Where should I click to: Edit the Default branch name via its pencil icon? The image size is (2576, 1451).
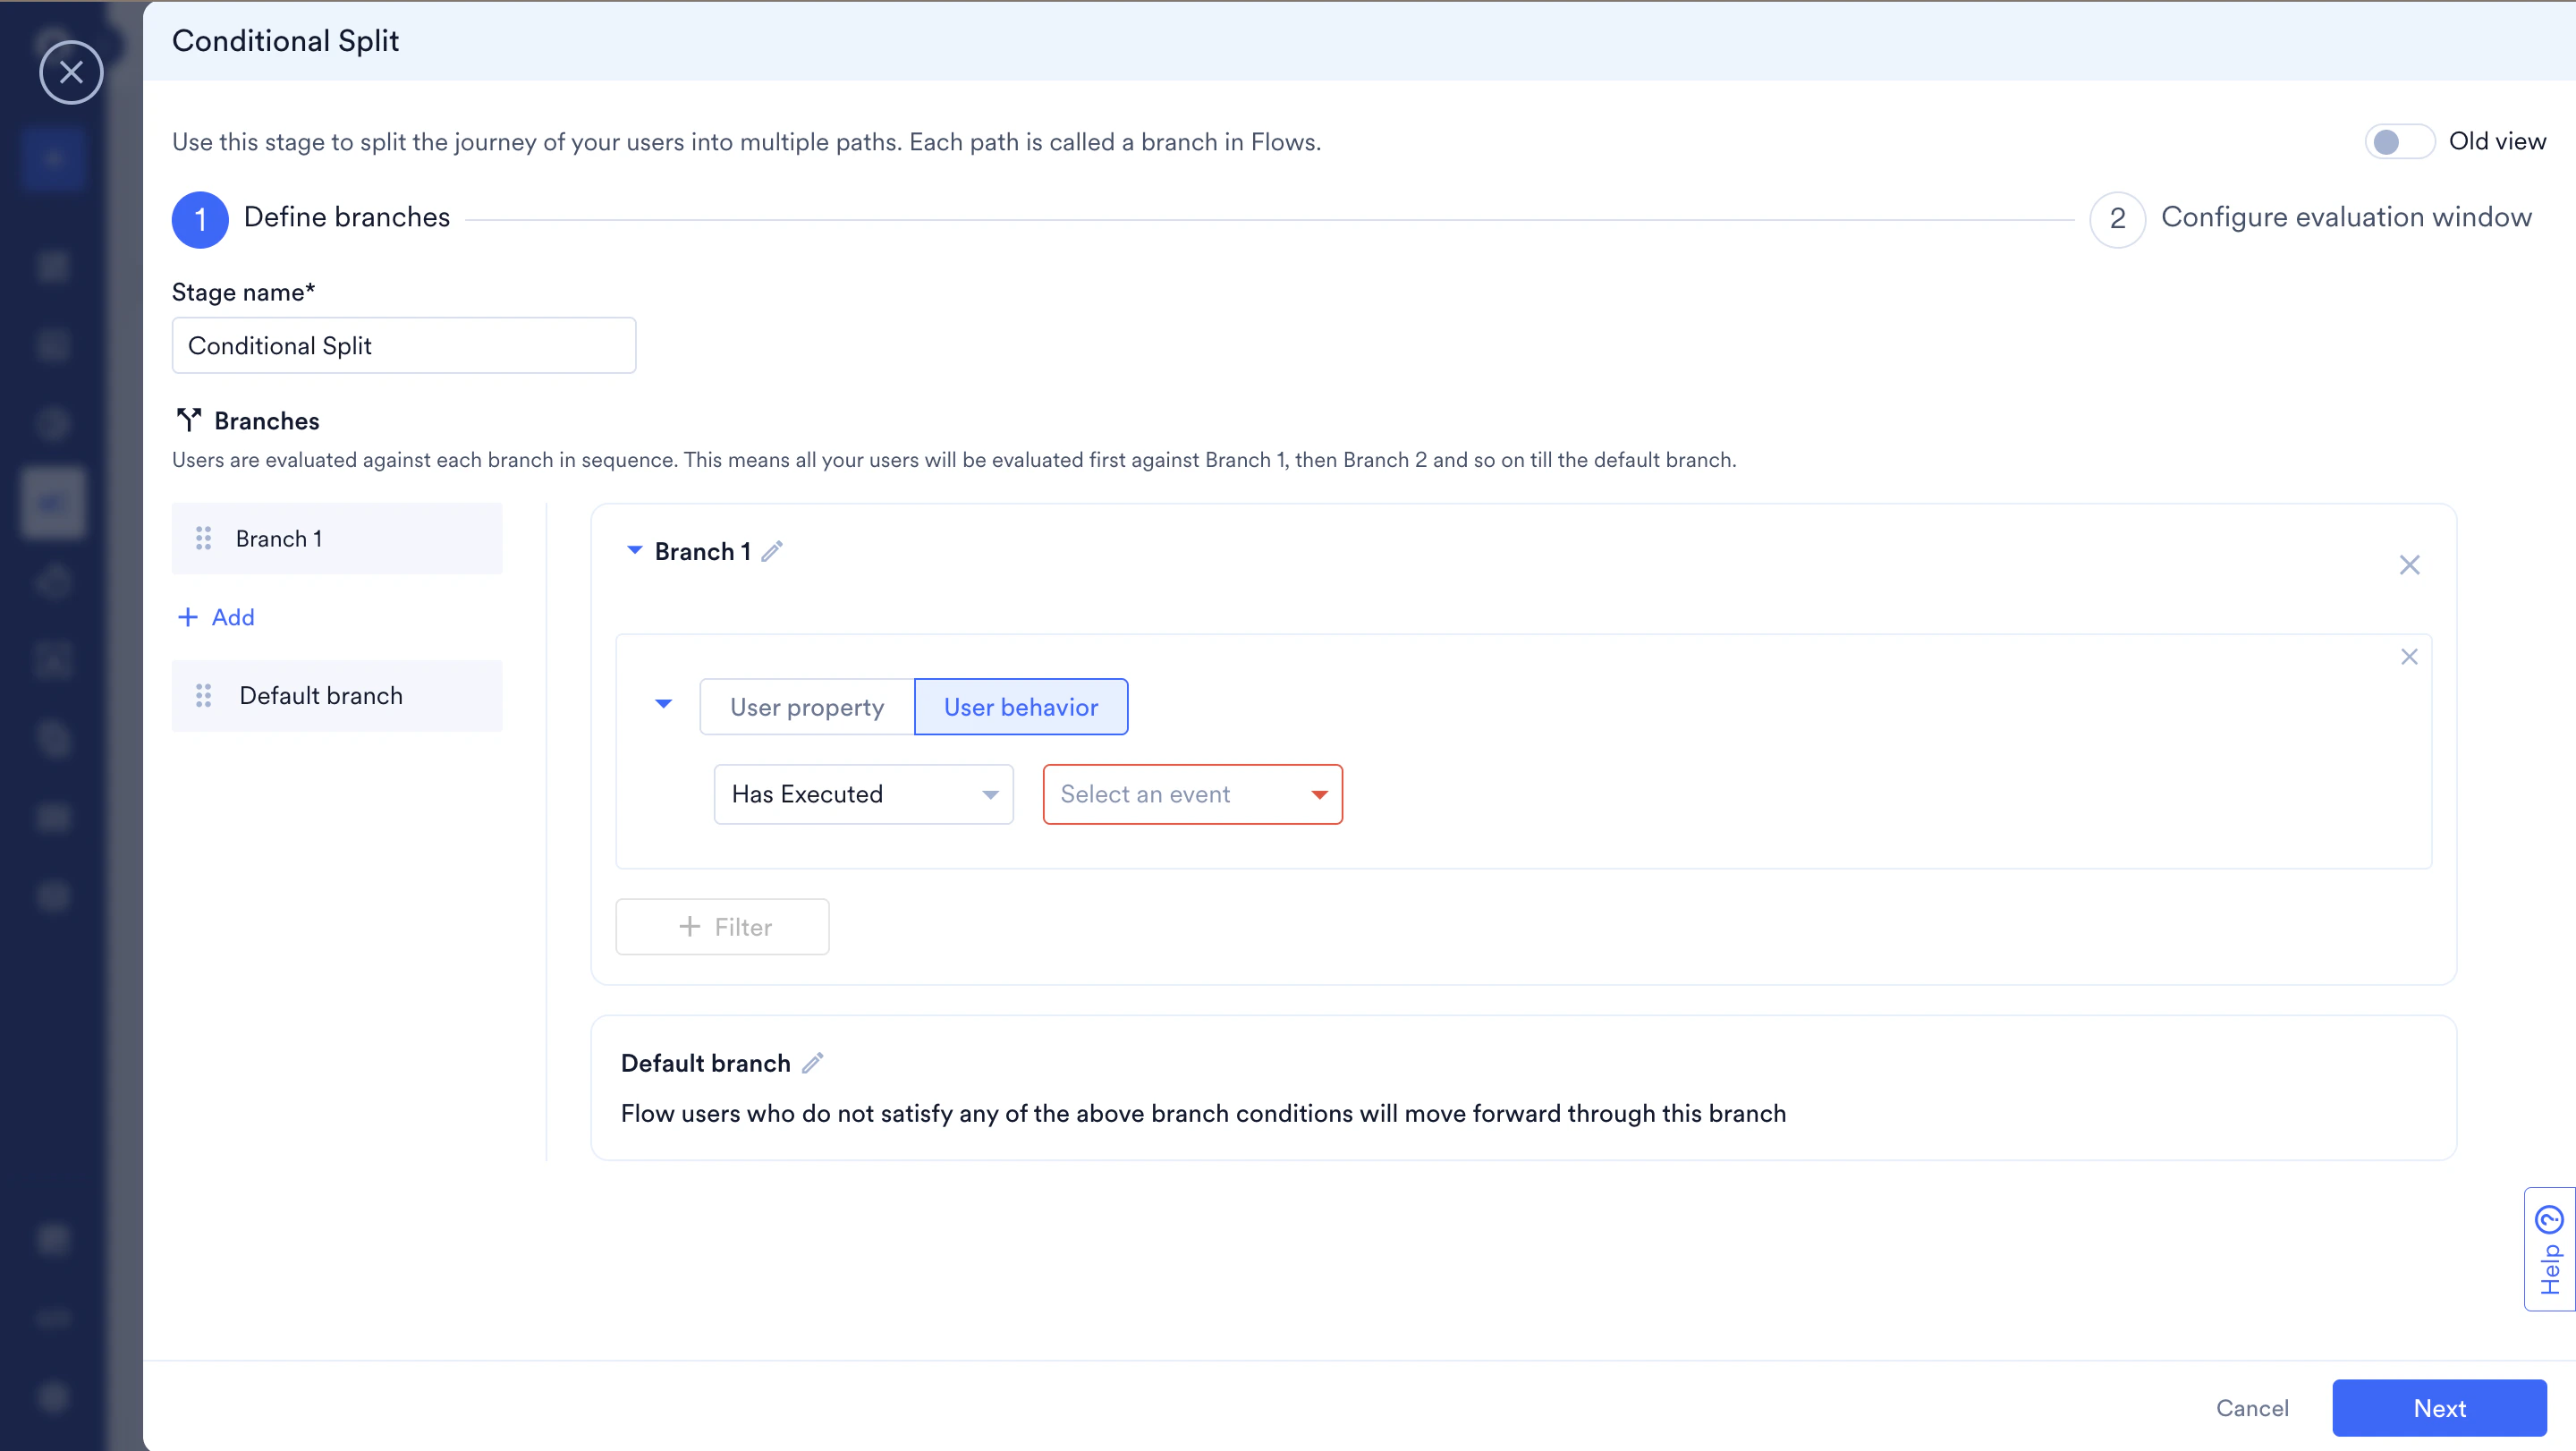(x=812, y=1062)
